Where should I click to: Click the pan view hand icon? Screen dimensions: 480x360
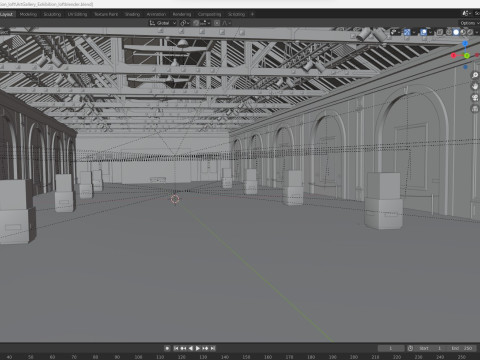click(475, 86)
